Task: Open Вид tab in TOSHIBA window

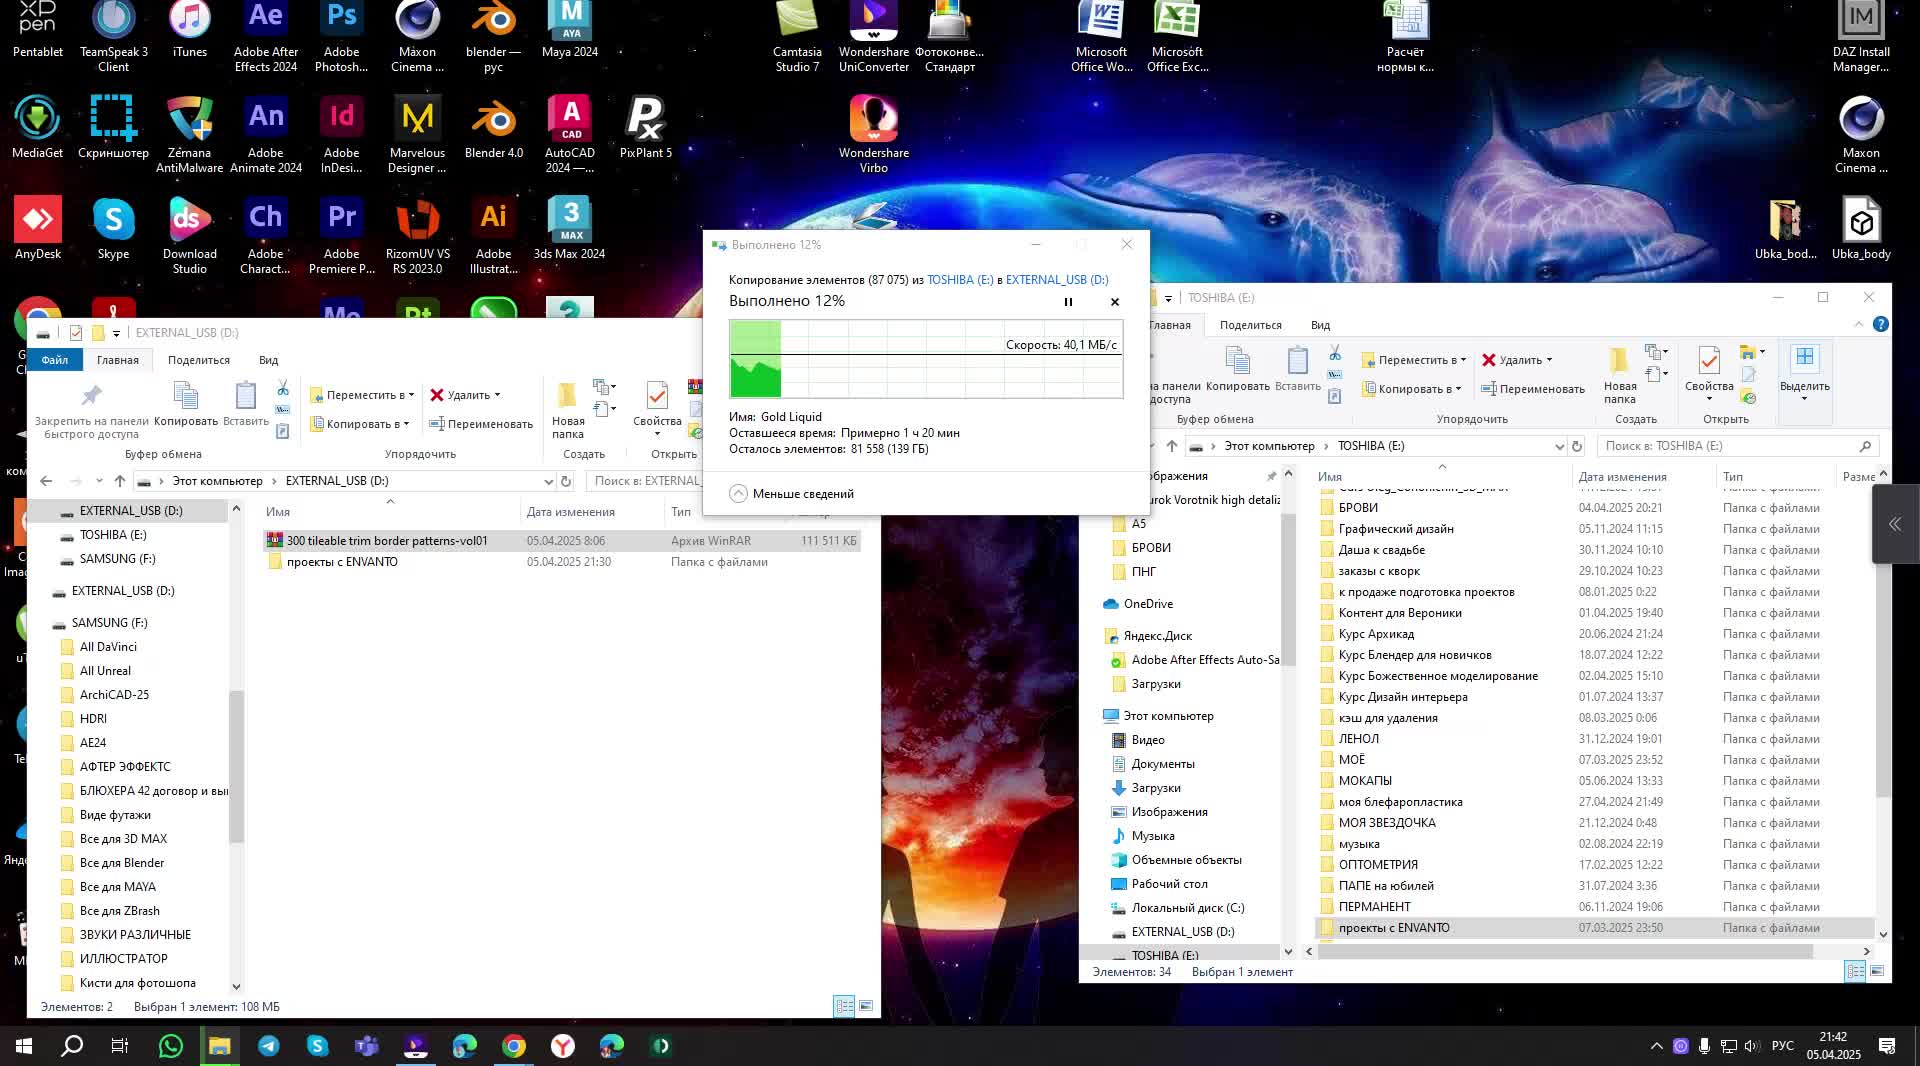Action: (1321, 325)
